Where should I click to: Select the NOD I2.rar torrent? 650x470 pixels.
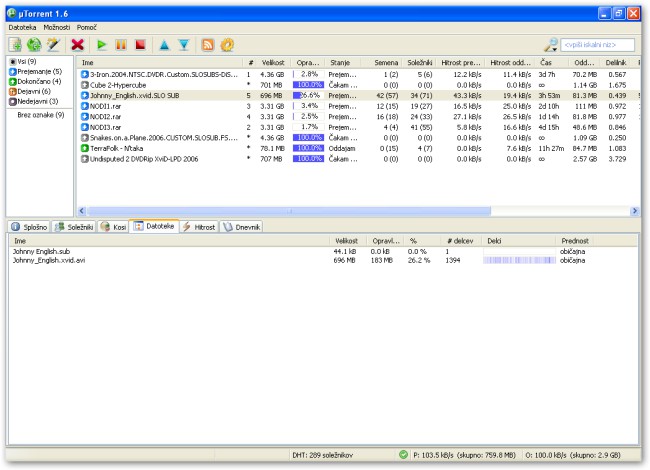357,116
